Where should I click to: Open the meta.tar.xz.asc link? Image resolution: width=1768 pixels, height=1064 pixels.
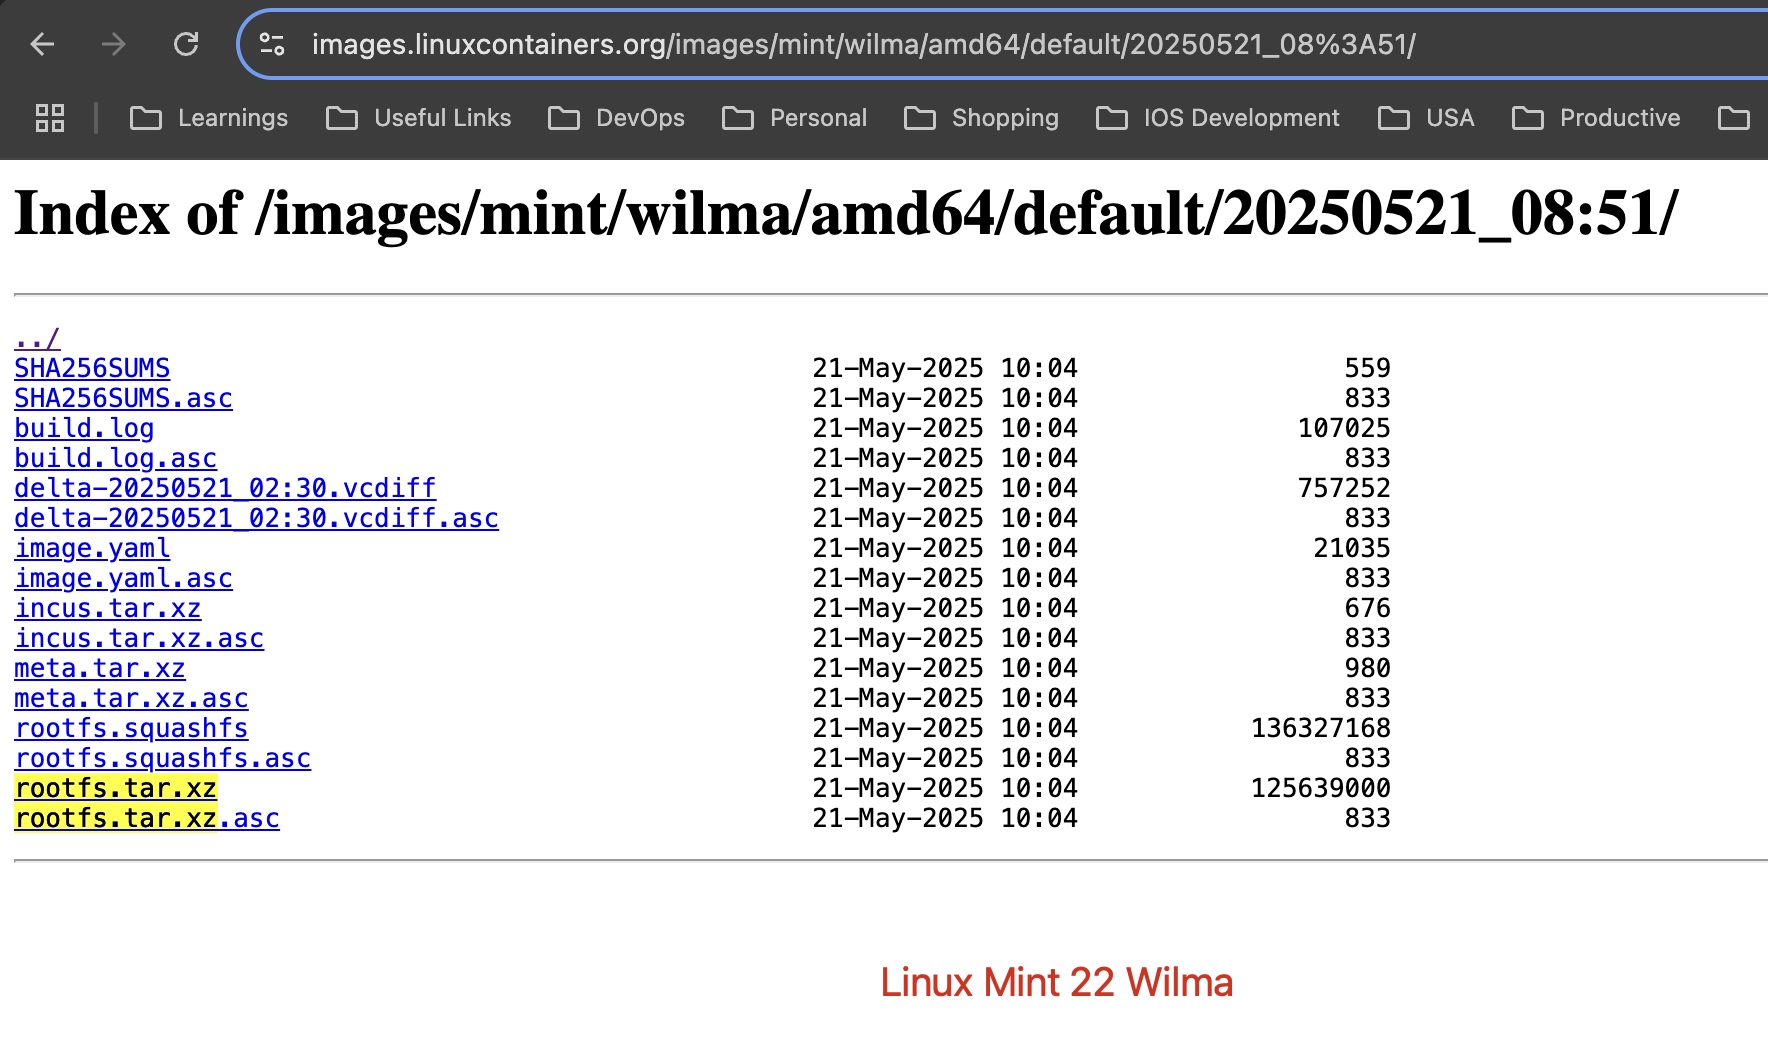pos(131,698)
